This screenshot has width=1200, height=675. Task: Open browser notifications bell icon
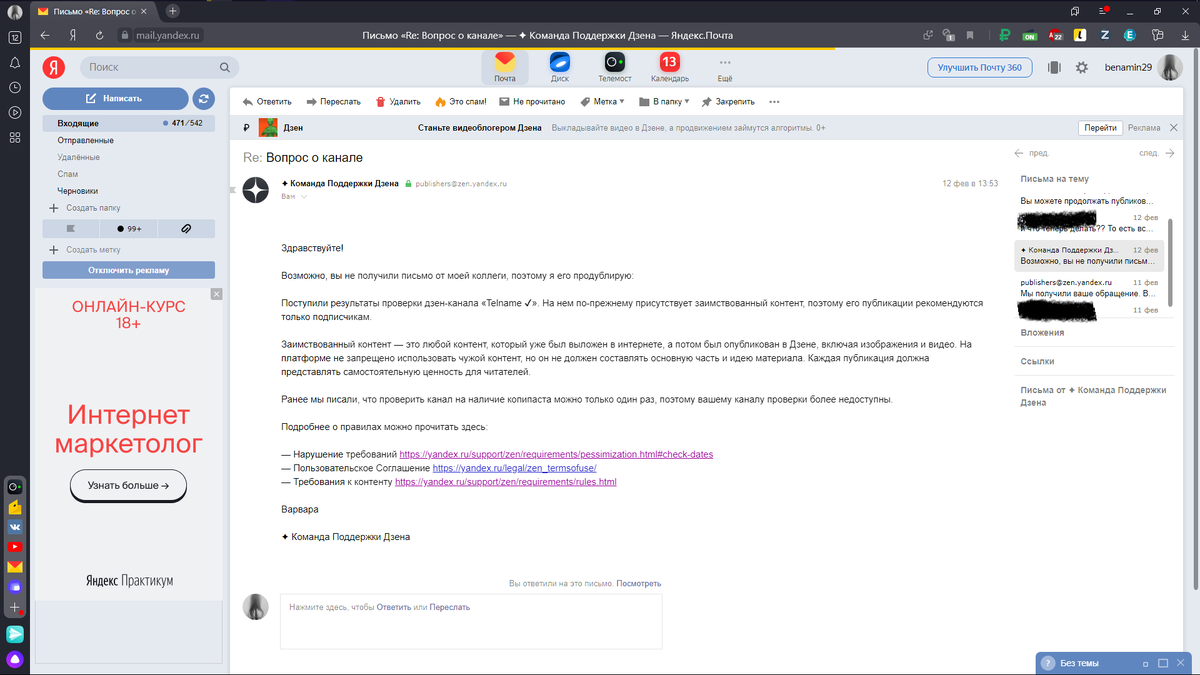15,62
